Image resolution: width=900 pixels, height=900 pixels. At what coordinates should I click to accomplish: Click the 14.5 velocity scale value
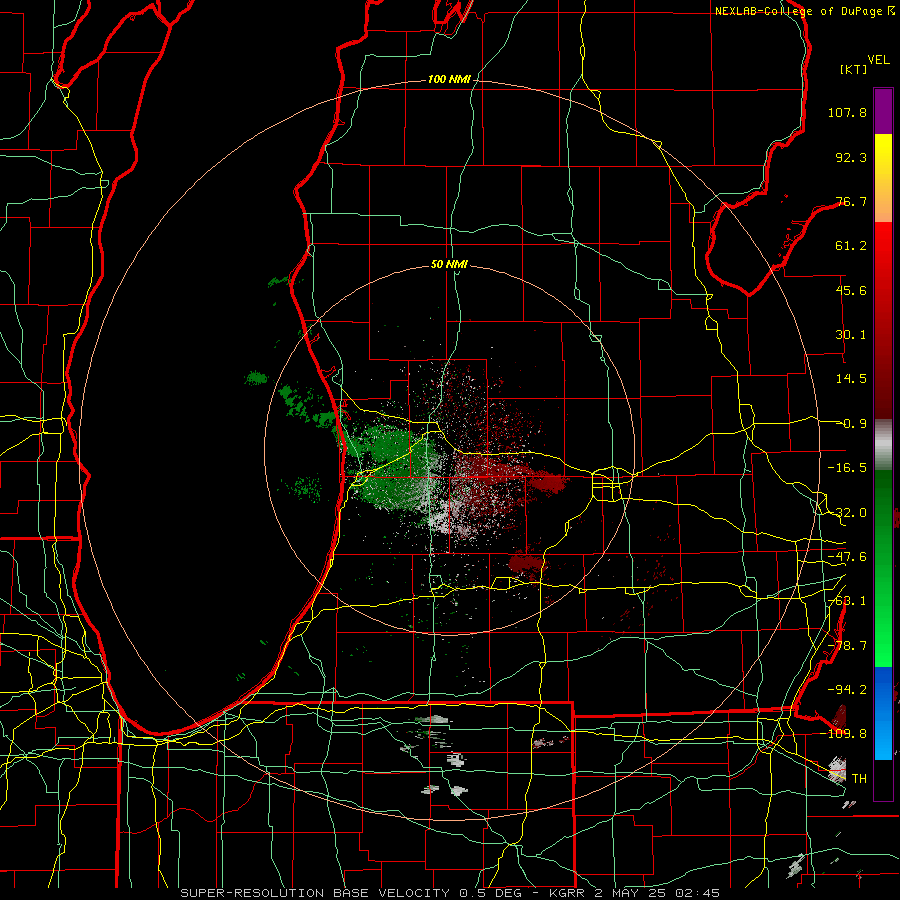(851, 379)
